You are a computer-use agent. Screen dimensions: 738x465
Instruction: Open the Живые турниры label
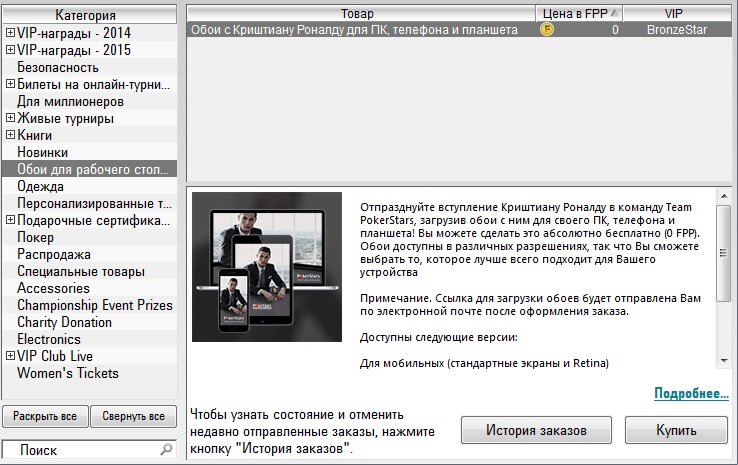click(65, 118)
